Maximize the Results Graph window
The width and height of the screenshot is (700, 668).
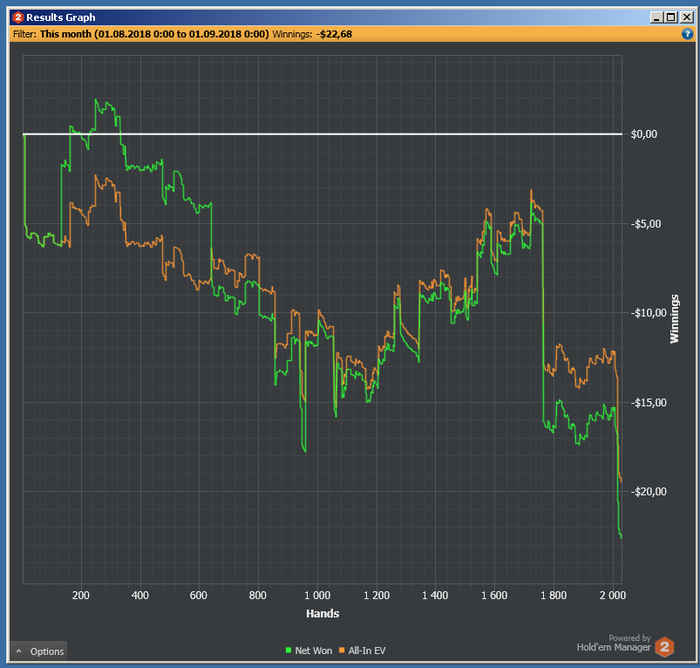(671, 17)
